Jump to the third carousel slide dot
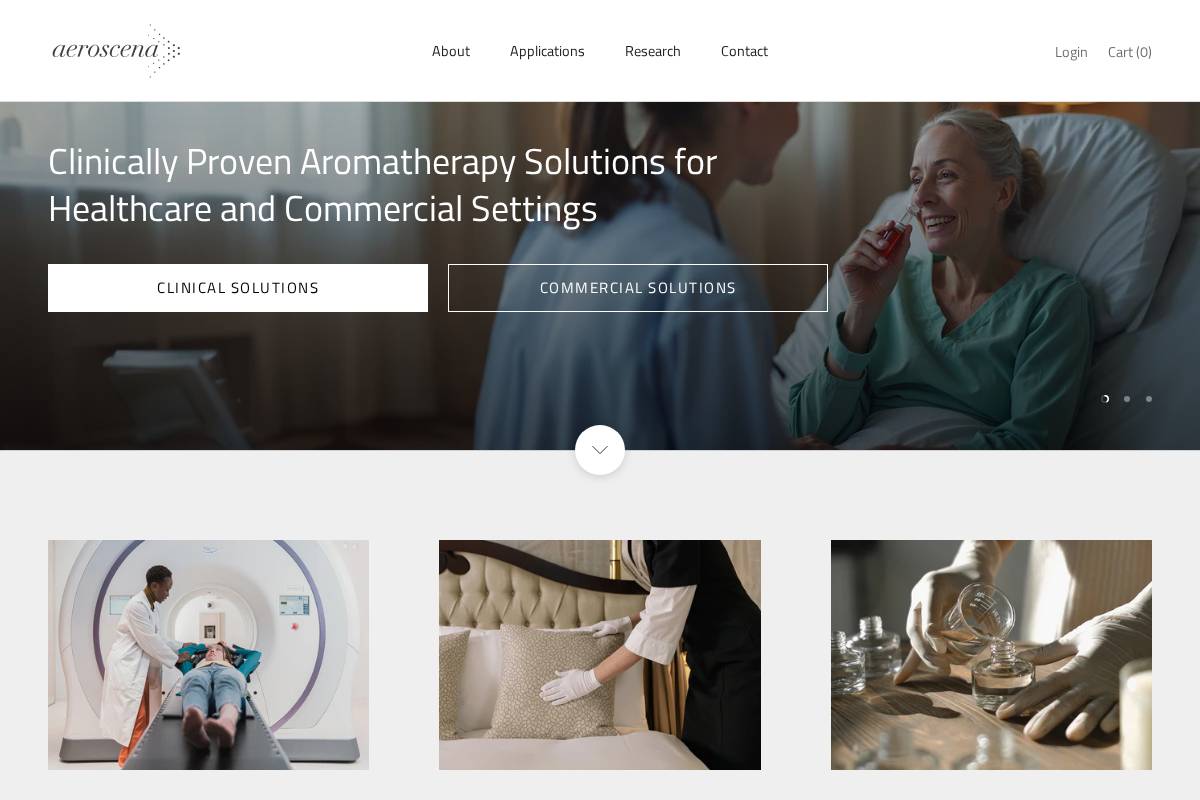 tap(1149, 399)
